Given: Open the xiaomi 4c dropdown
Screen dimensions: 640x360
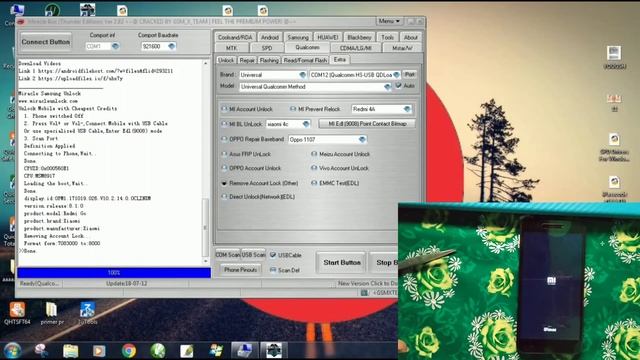Looking at the screenshot, I should click(x=306, y=124).
